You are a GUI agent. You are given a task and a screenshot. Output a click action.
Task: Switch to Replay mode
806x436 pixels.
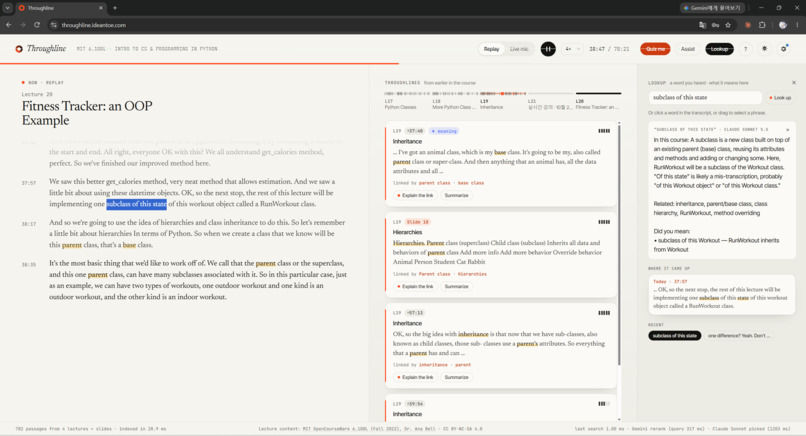point(491,49)
